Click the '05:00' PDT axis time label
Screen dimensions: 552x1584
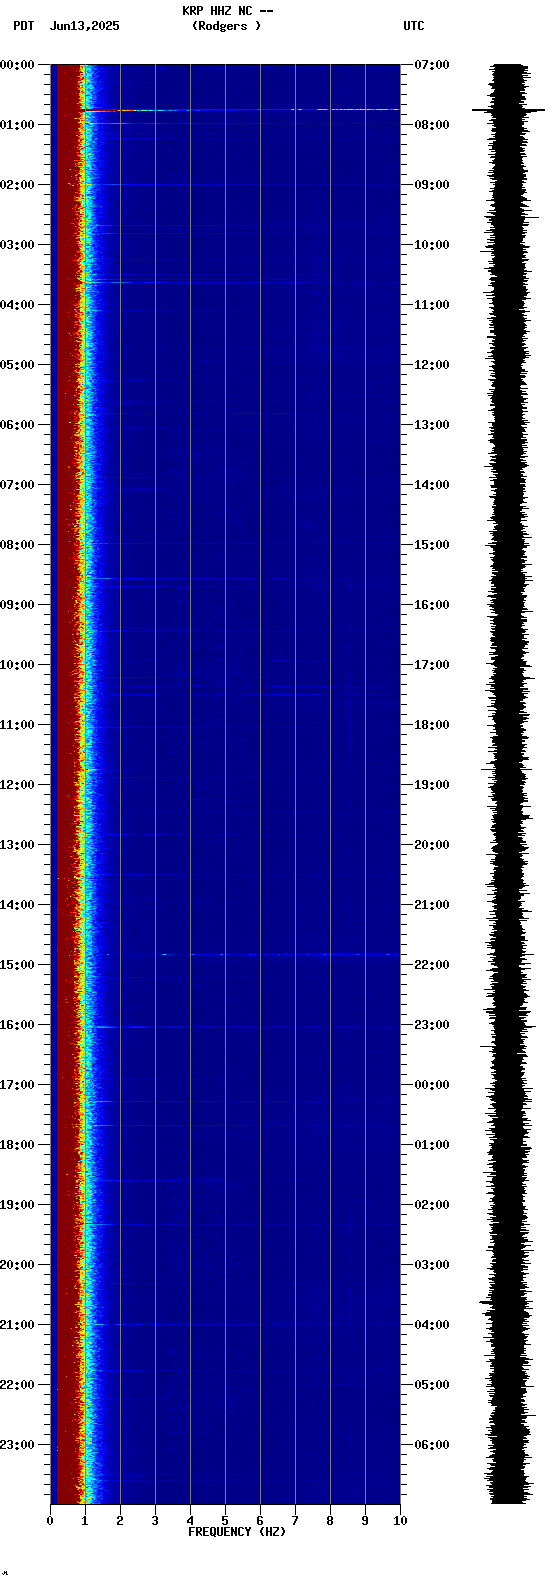coord(17,365)
